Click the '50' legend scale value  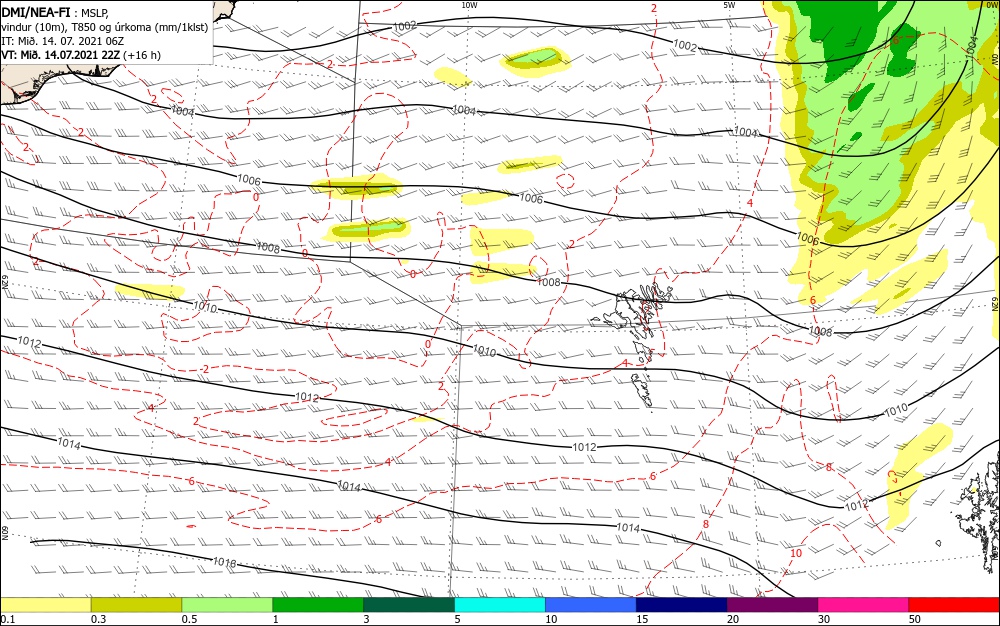915,619
